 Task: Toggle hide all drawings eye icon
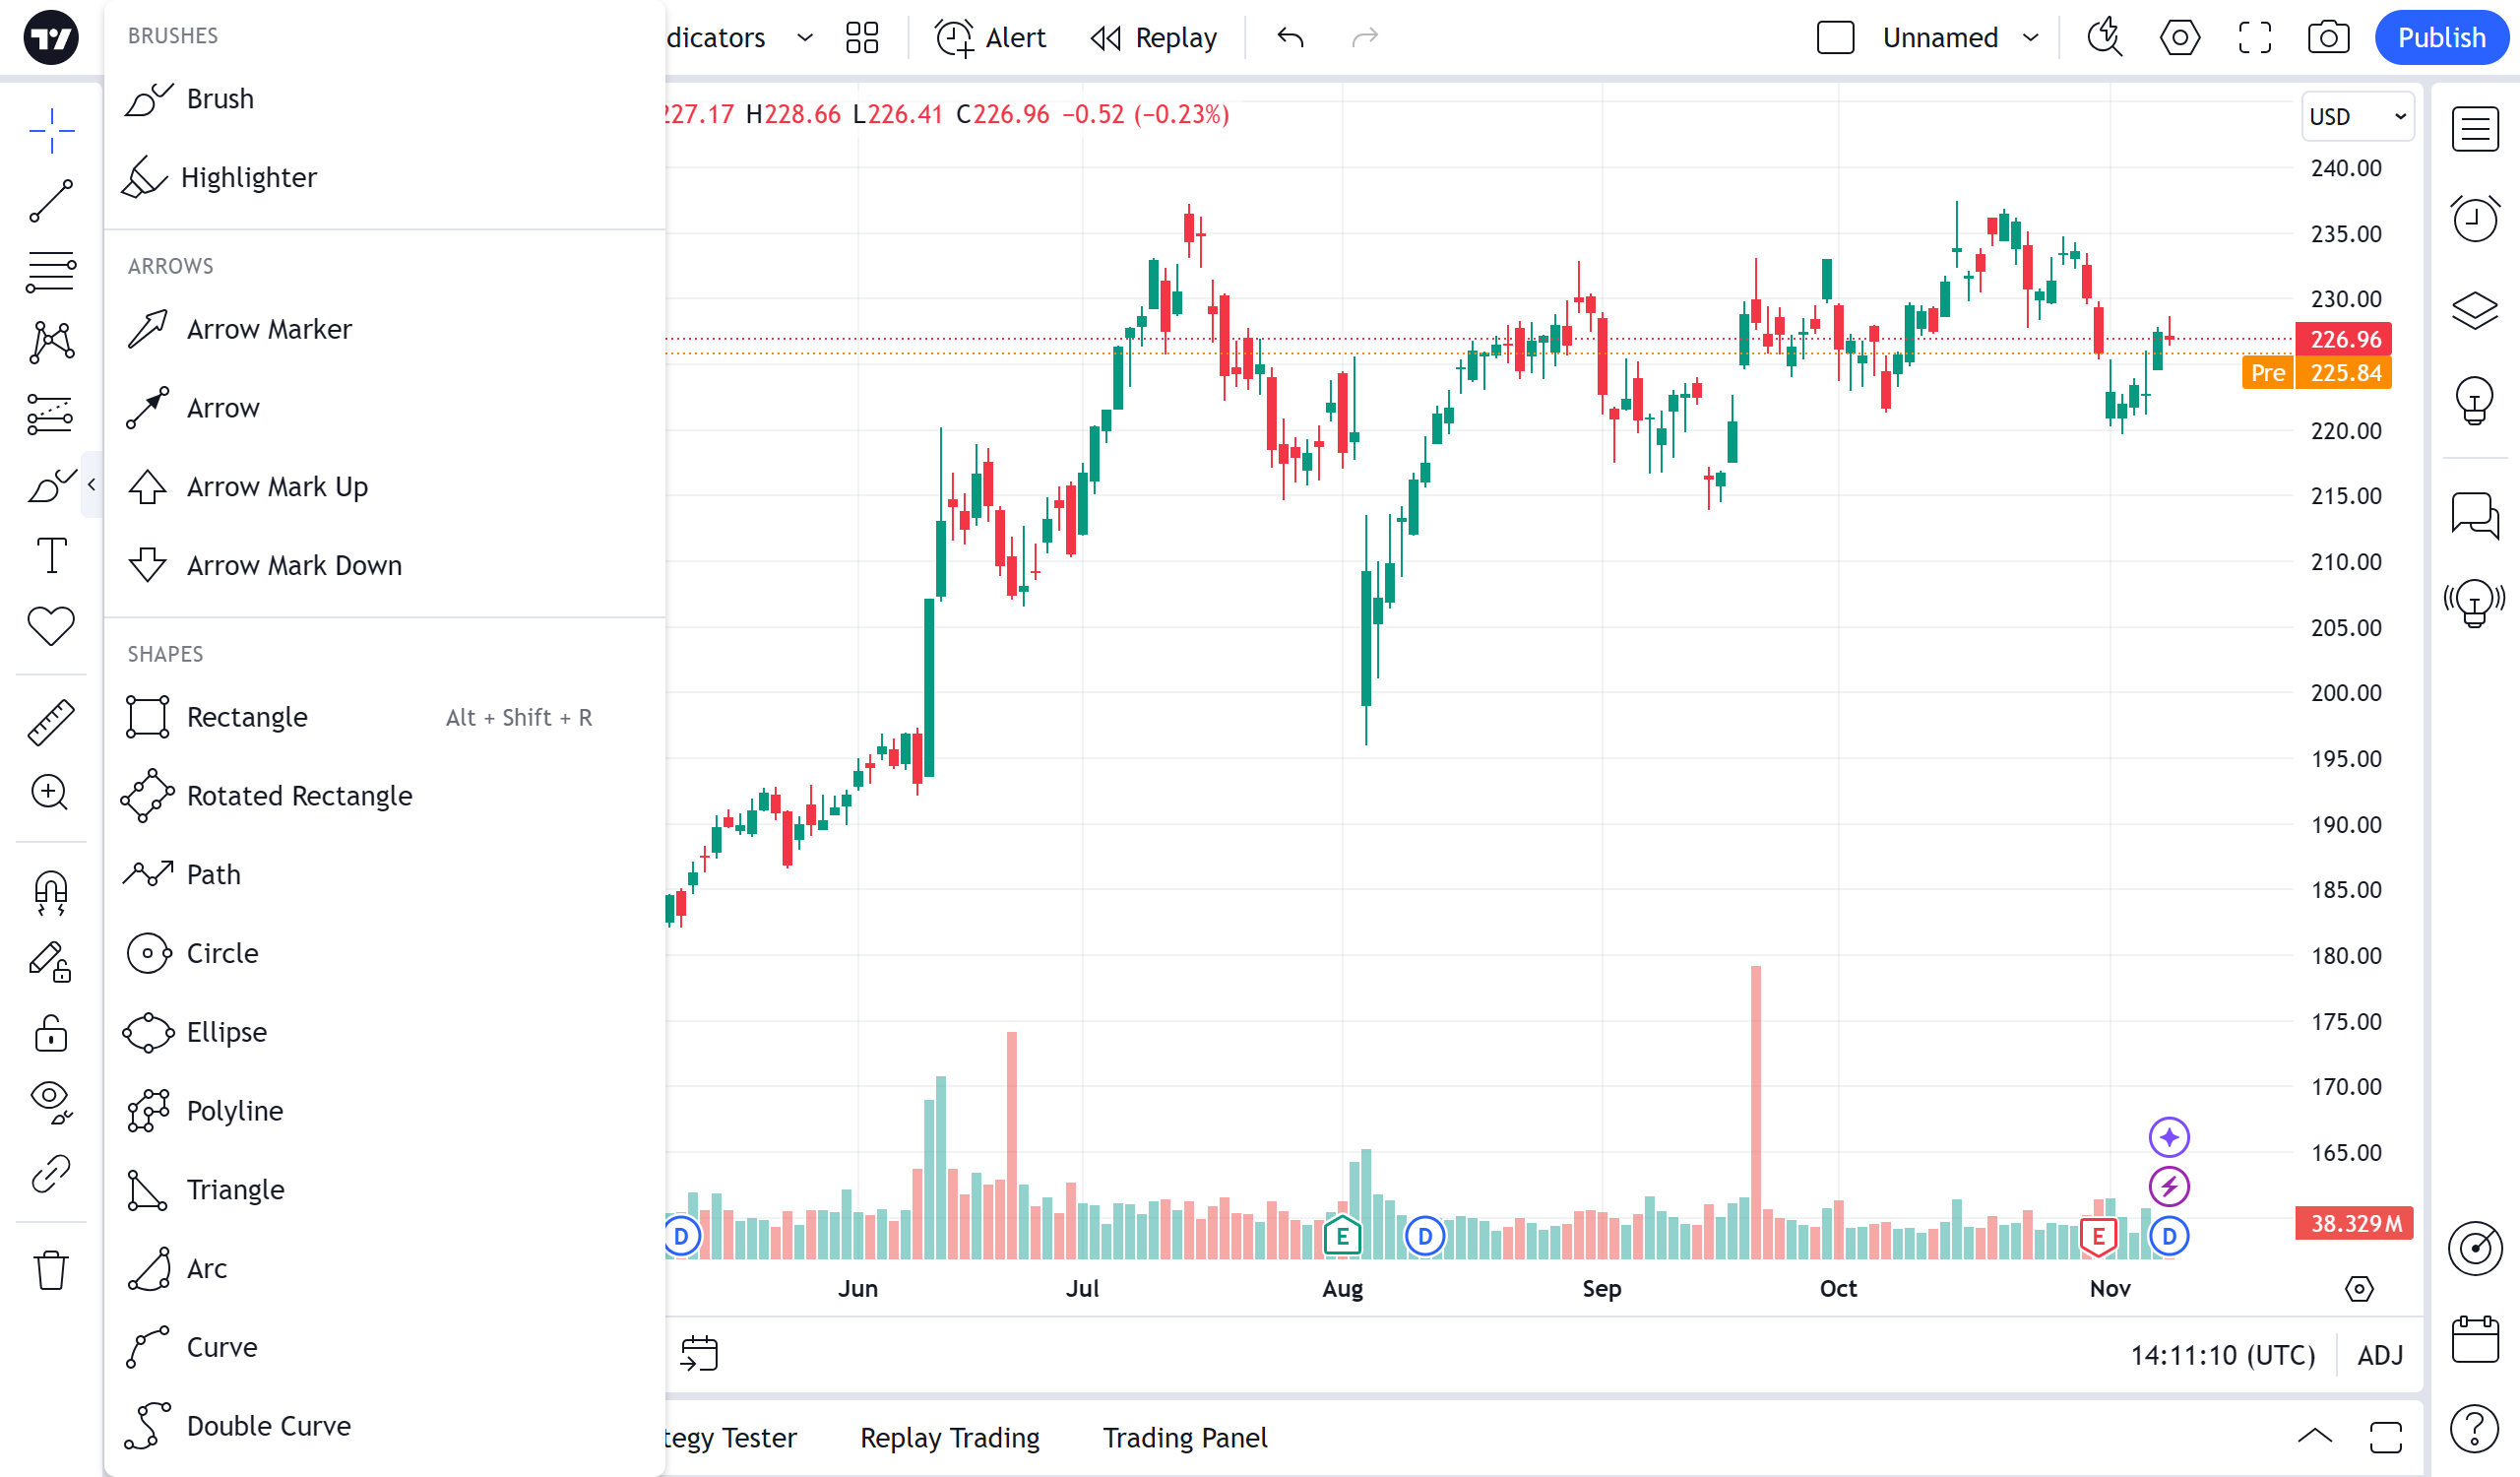pyautogui.click(x=50, y=1100)
